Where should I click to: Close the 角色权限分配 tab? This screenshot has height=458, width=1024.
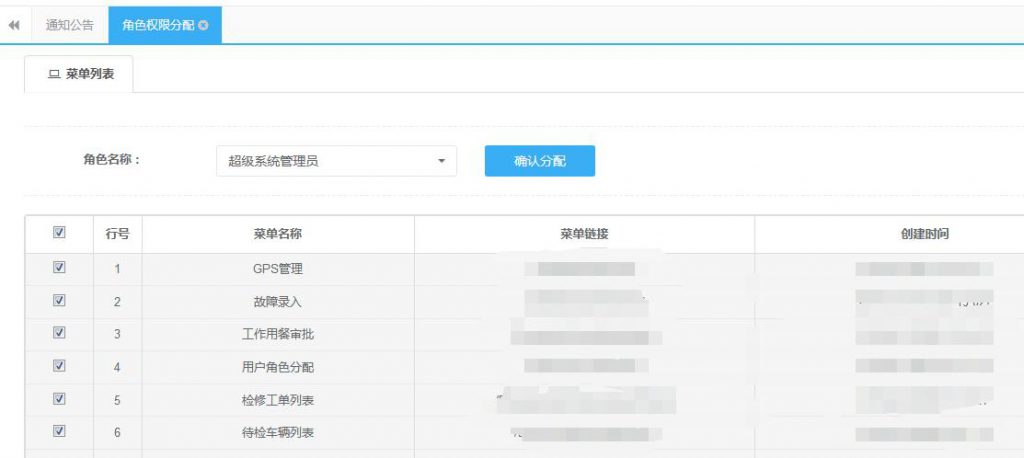(x=204, y=25)
